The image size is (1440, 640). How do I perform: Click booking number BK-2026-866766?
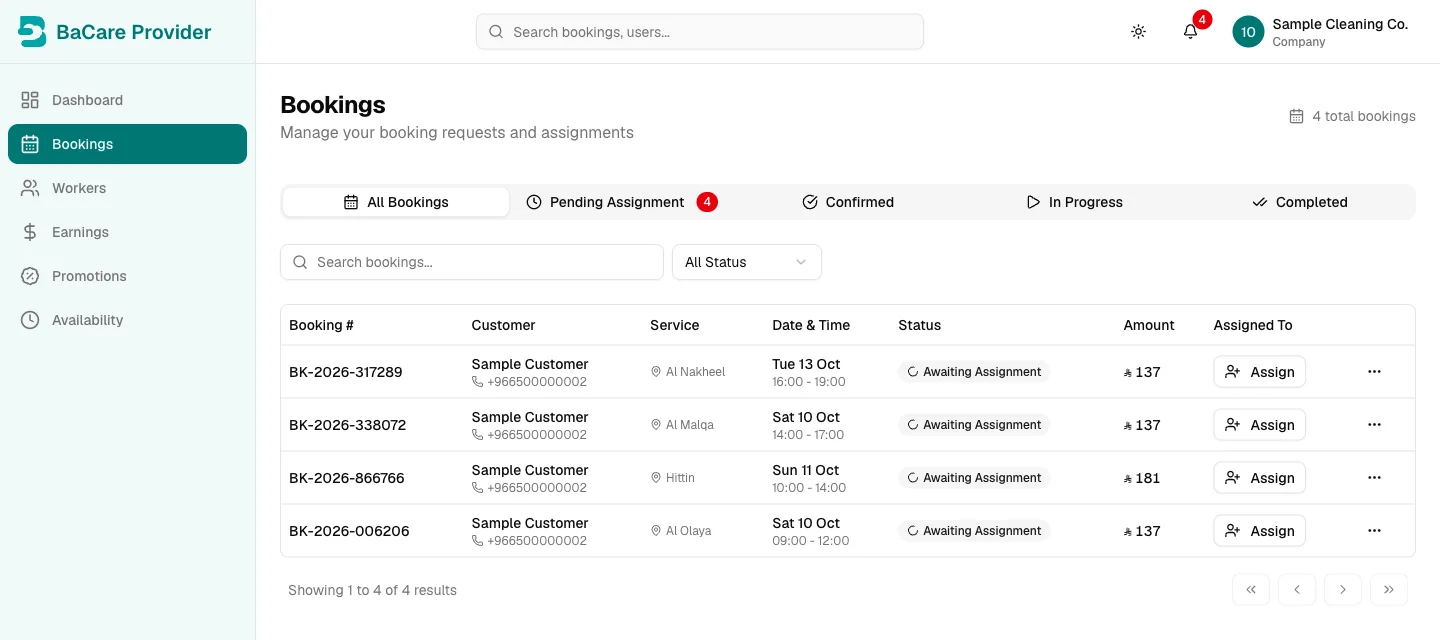pyautogui.click(x=347, y=478)
